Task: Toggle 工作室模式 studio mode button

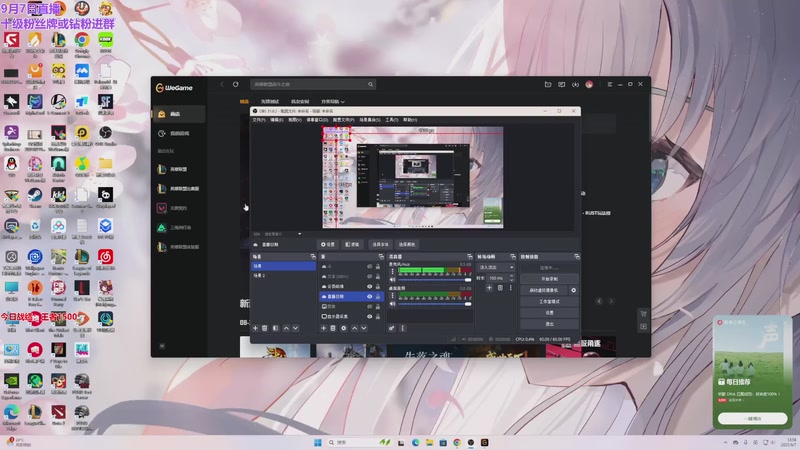Action: (x=549, y=302)
